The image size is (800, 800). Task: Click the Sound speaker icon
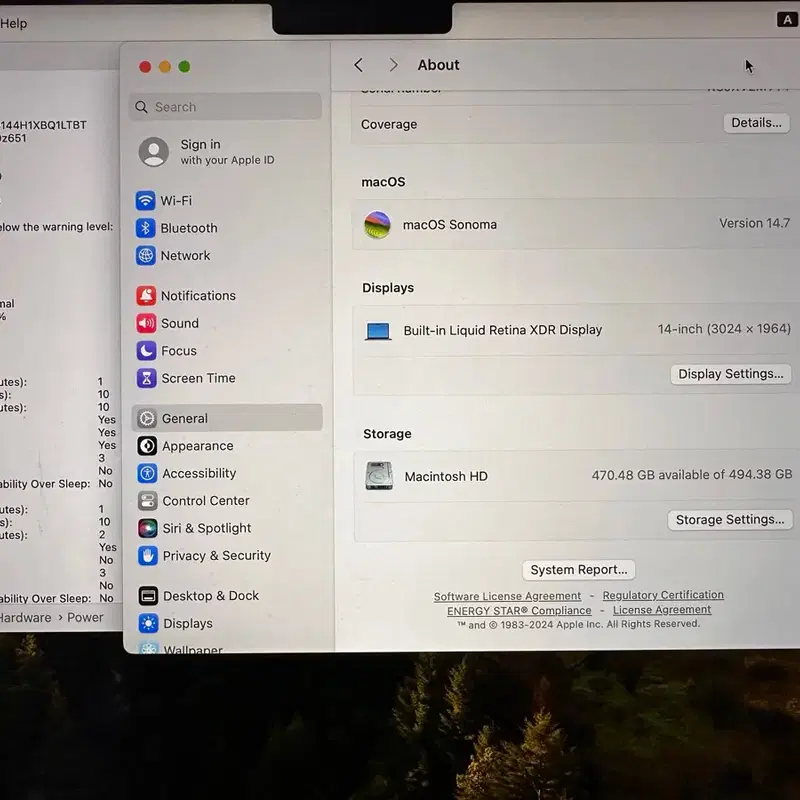(x=146, y=323)
